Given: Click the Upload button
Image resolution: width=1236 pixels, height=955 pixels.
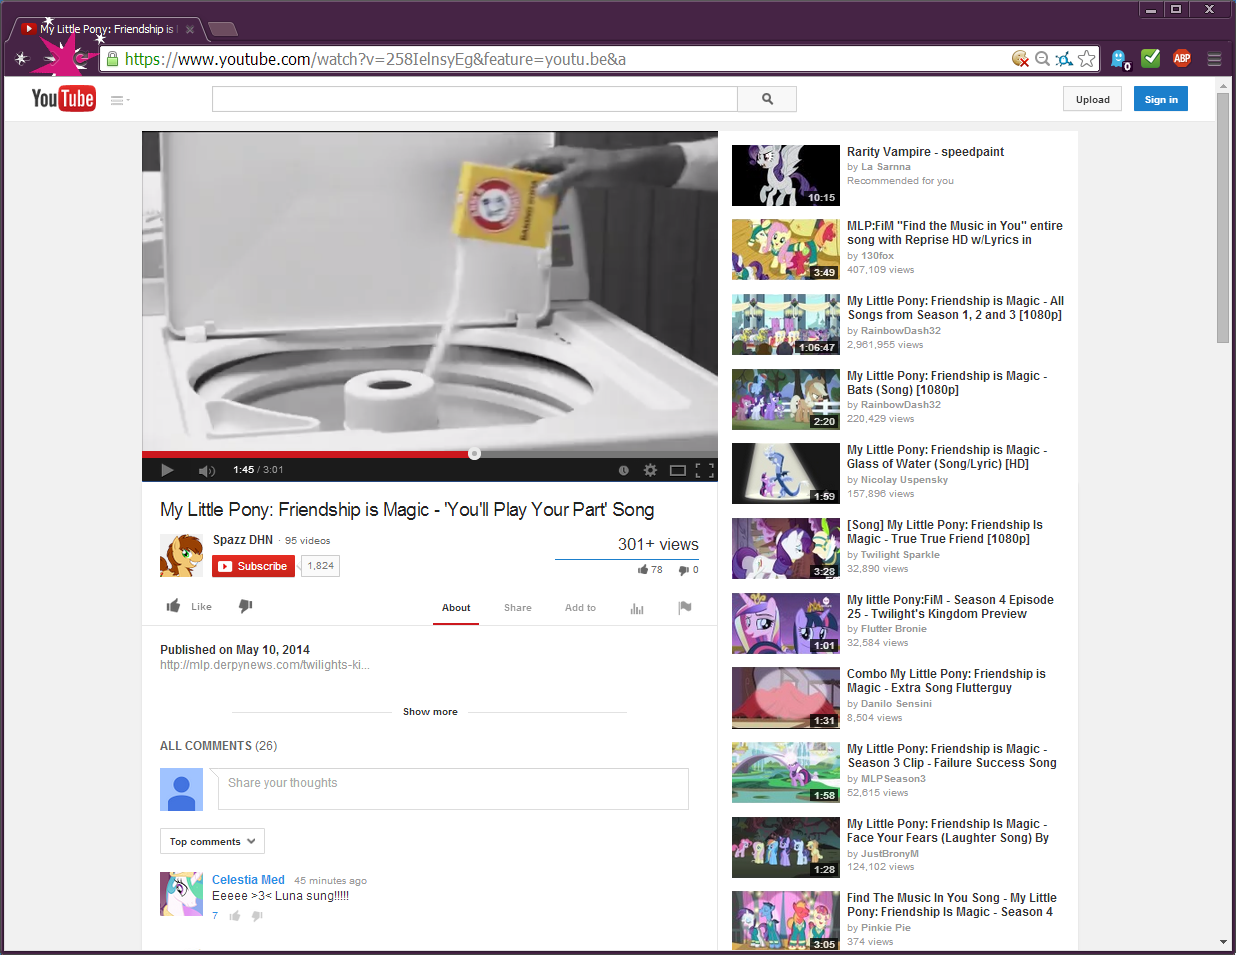Looking at the screenshot, I should (x=1093, y=99).
